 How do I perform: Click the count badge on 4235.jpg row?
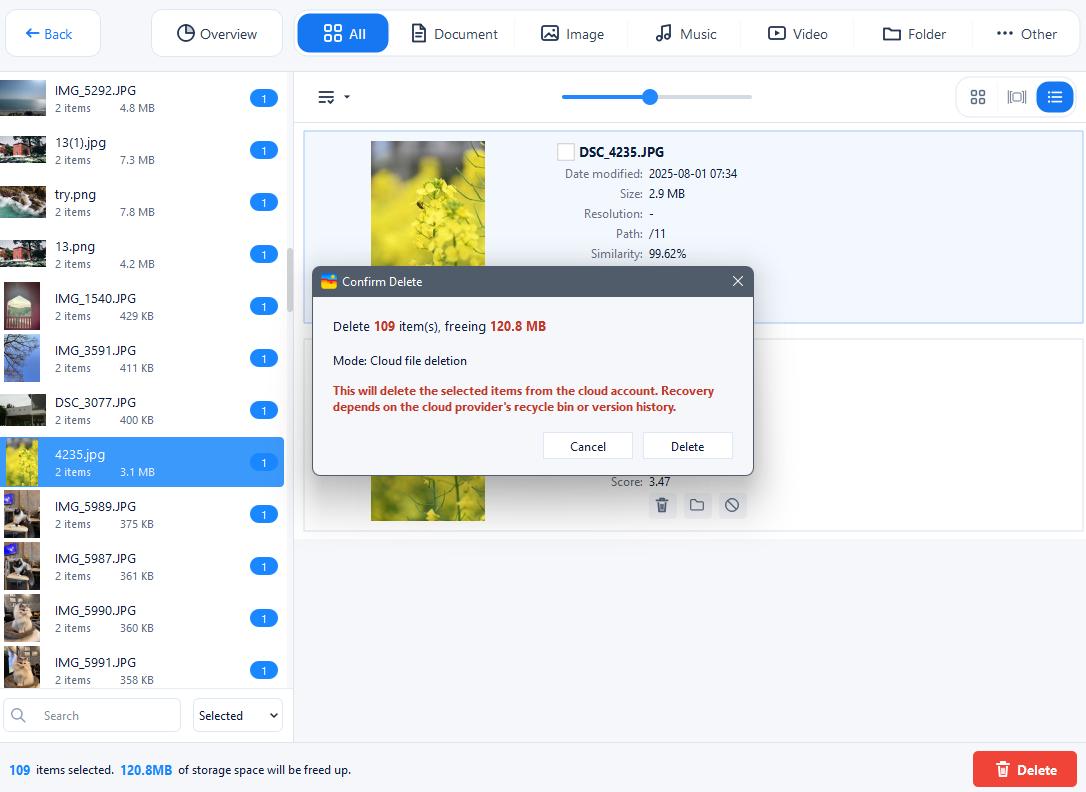264,462
